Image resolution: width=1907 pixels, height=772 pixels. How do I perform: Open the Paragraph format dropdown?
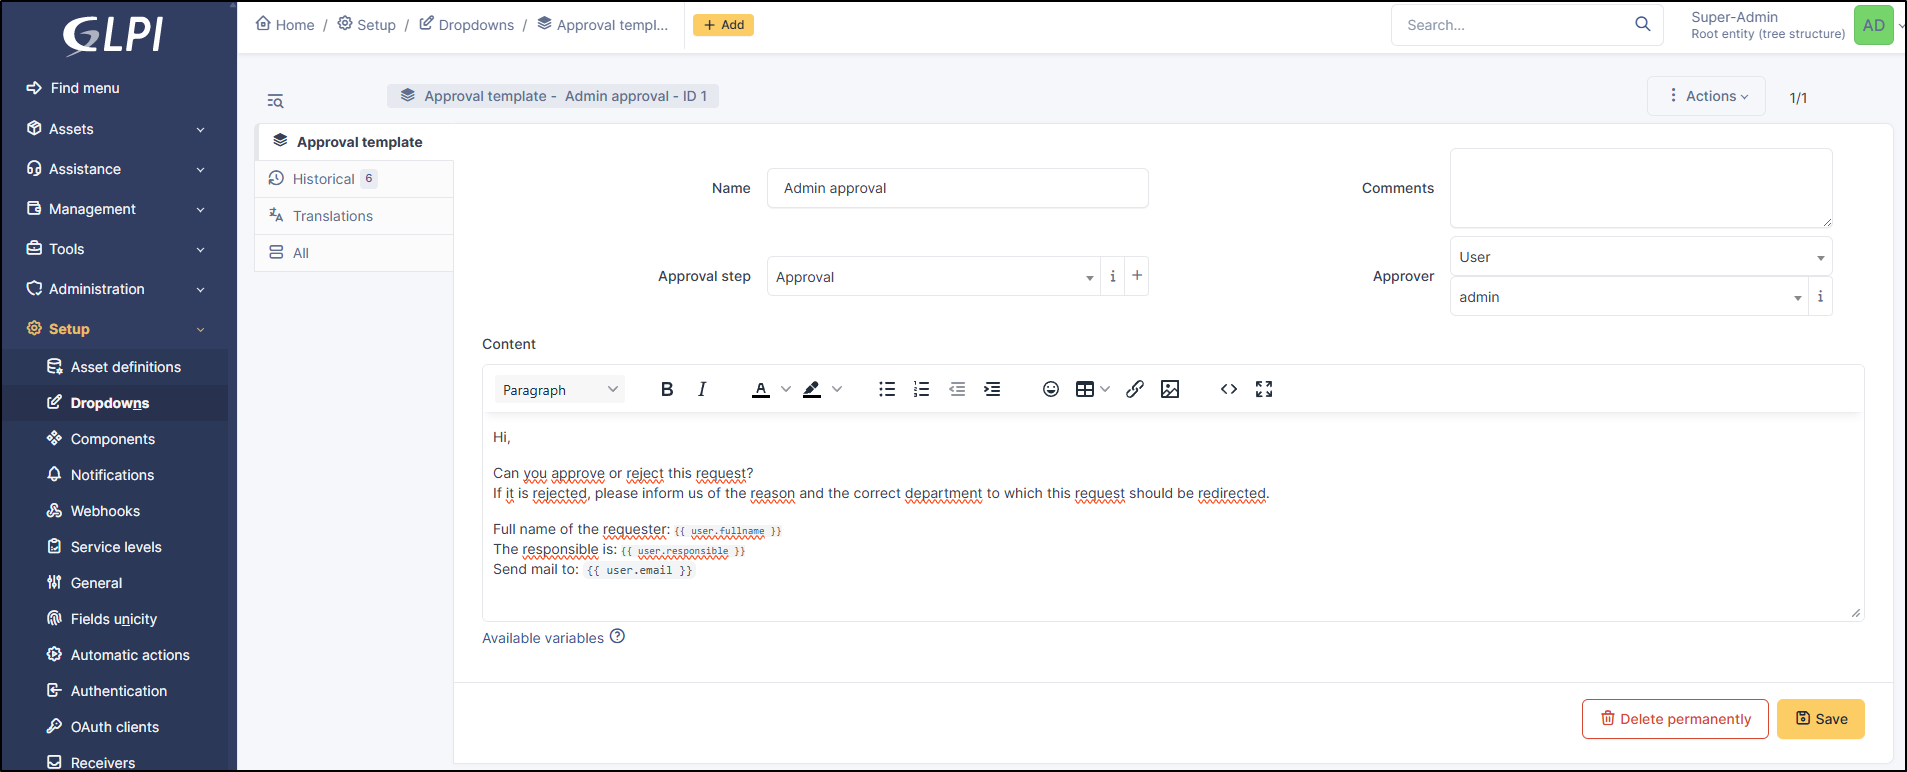click(560, 390)
